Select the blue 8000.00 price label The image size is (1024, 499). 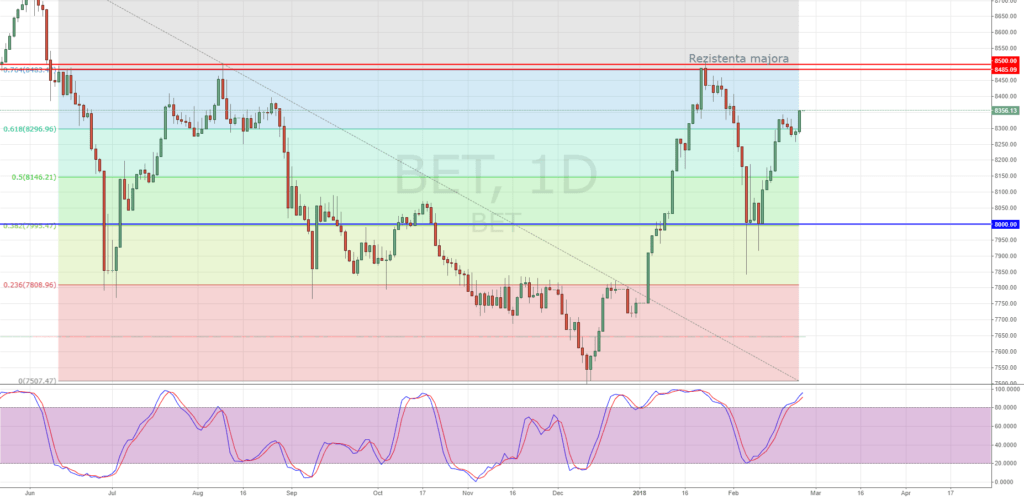tap(1004, 224)
